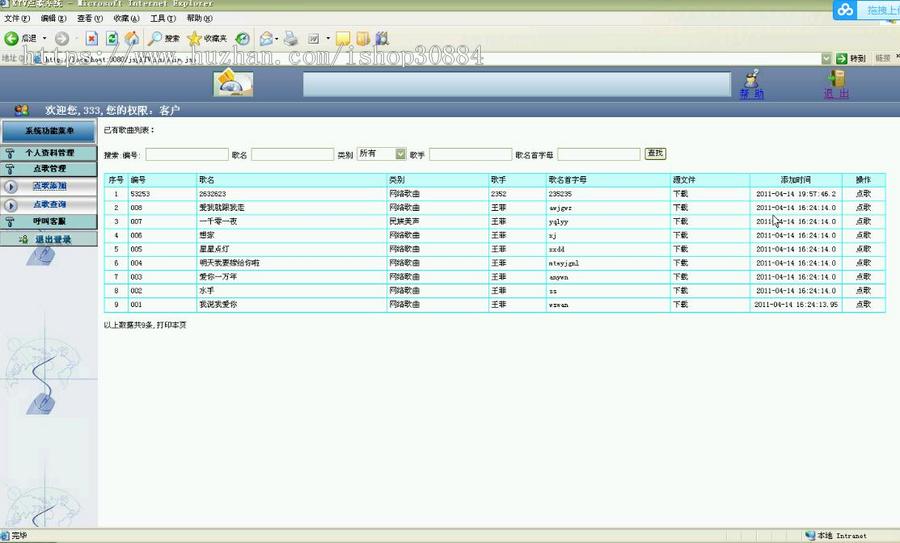900x543 pixels.
Task: Click the 查找 search button
Action: click(655, 153)
